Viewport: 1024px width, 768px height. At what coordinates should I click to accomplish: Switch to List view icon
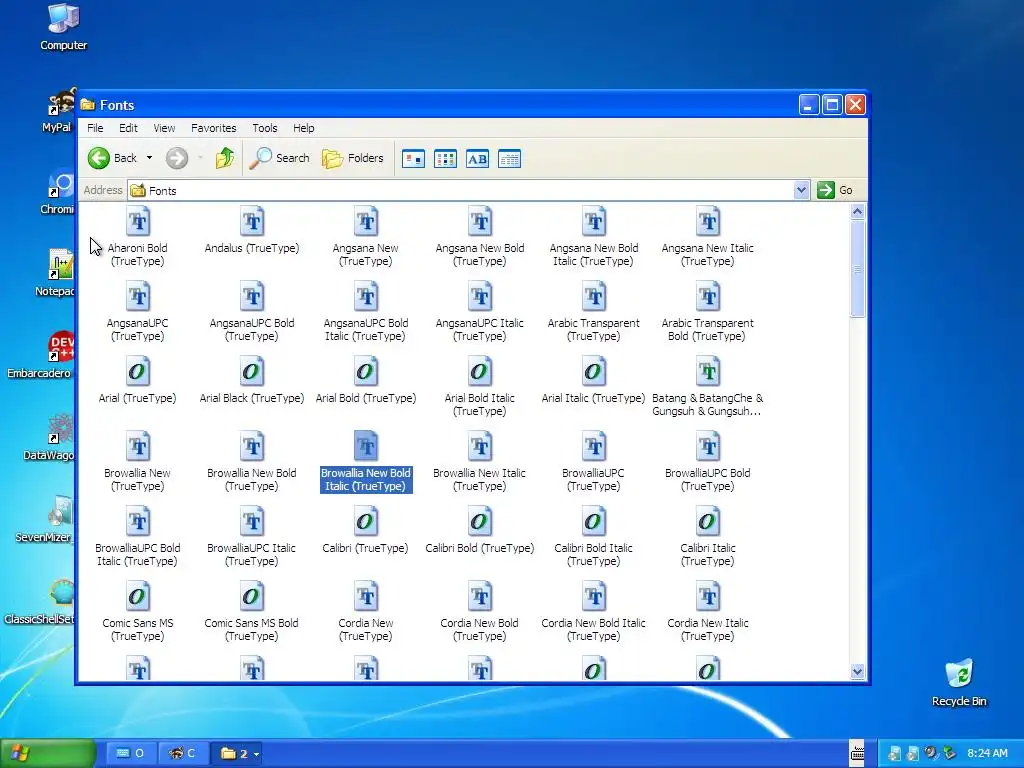tap(445, 159)
